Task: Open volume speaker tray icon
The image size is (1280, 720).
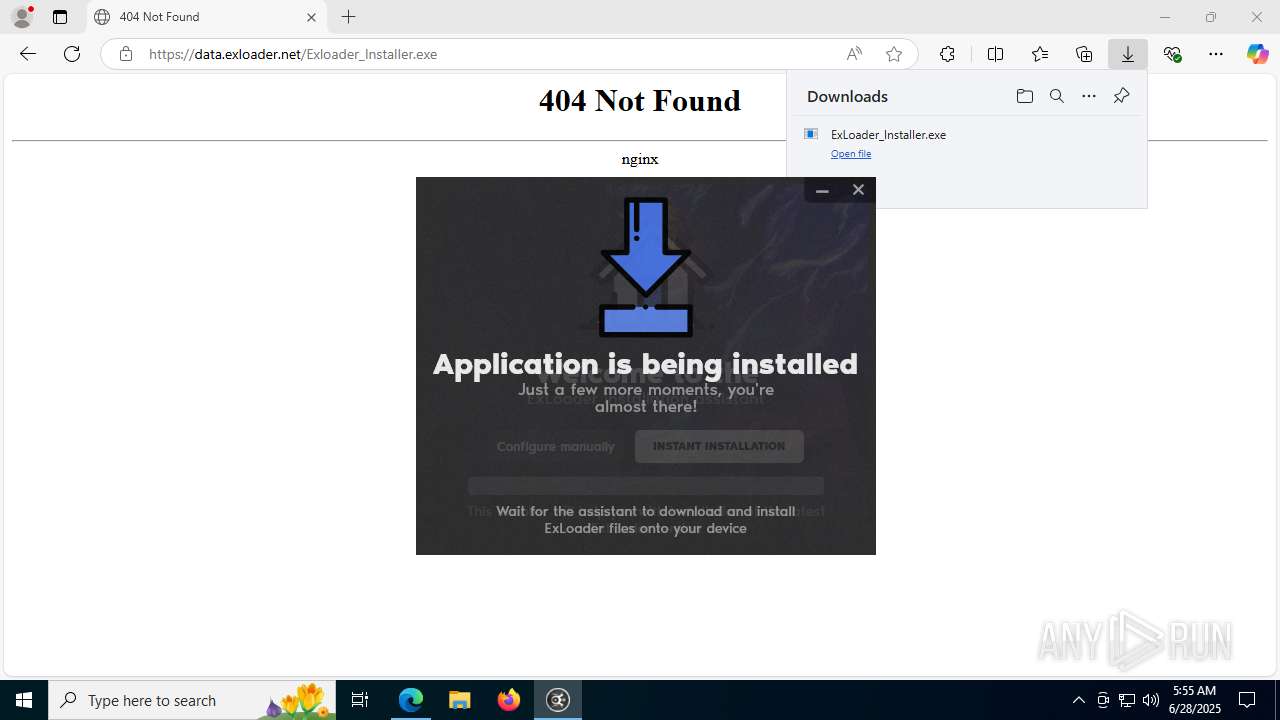Action: pyautogui.click(x=1151, y=700)
